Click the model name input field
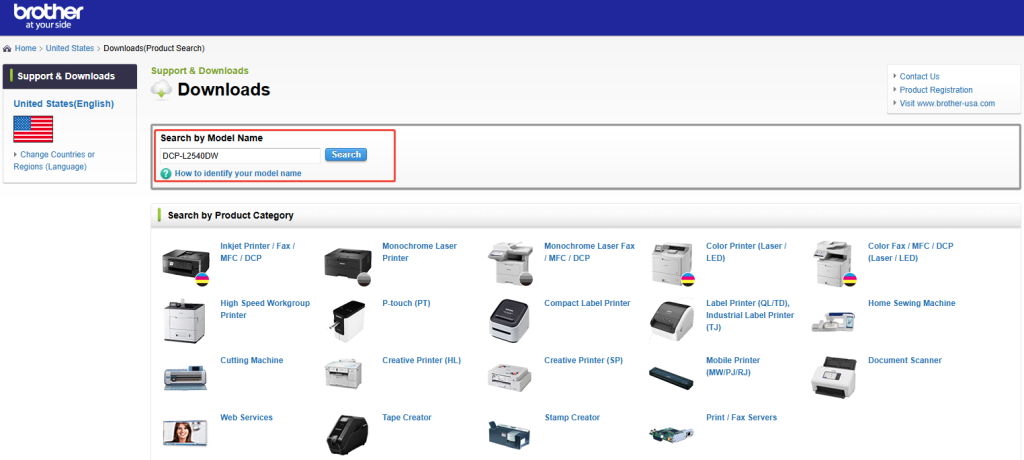The image size is (1024, 460). [240, 156]
